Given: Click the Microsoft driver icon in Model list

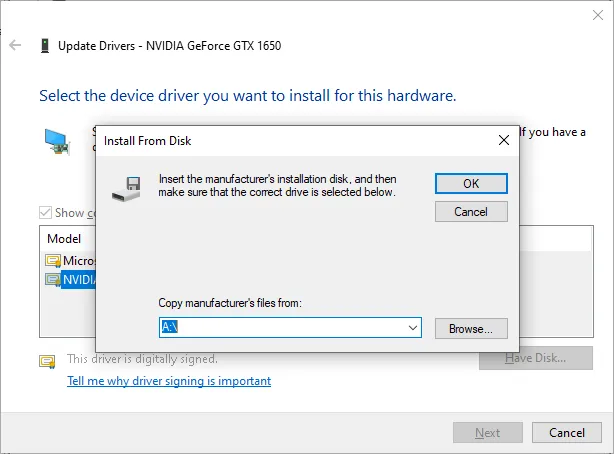Looking at the screenshot, I should (53, 261).
